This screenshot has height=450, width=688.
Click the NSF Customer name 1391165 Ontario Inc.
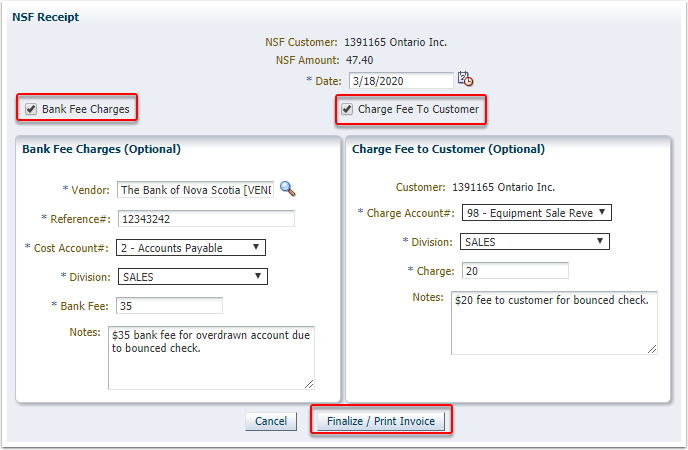tap(395, 42)
